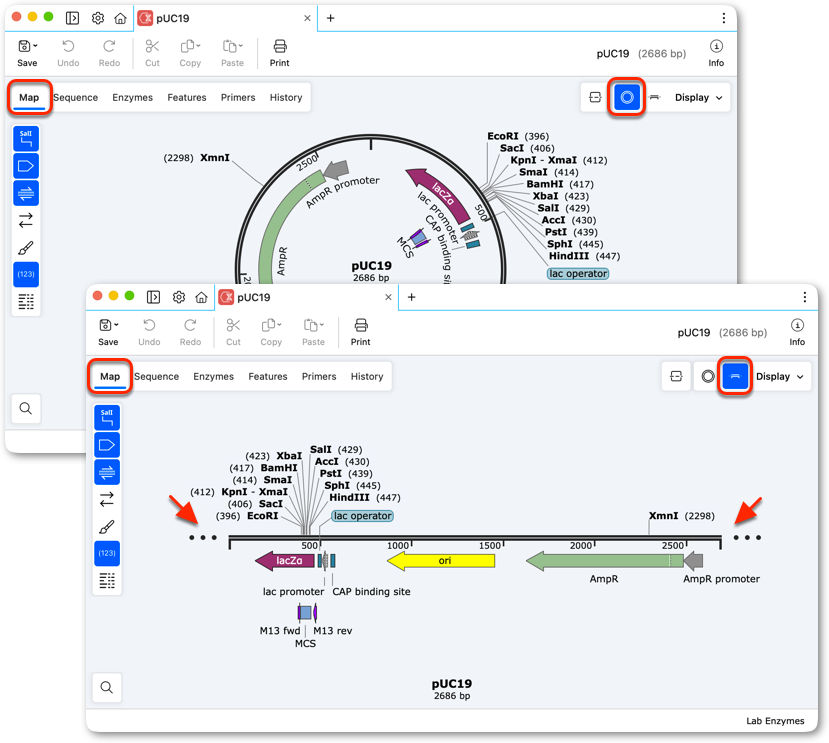Toggle features display in front window sidebar
829x743 pixels.
point(107,445)
